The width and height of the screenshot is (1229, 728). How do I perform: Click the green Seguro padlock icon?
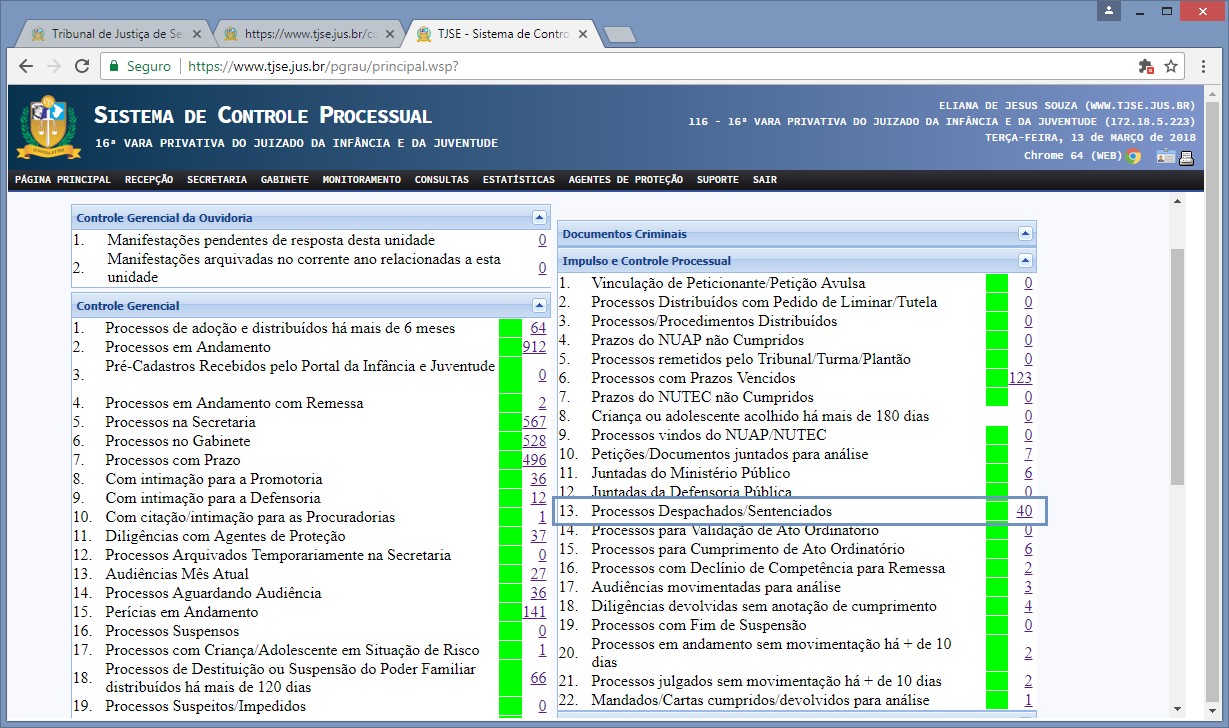coord(114,66)
